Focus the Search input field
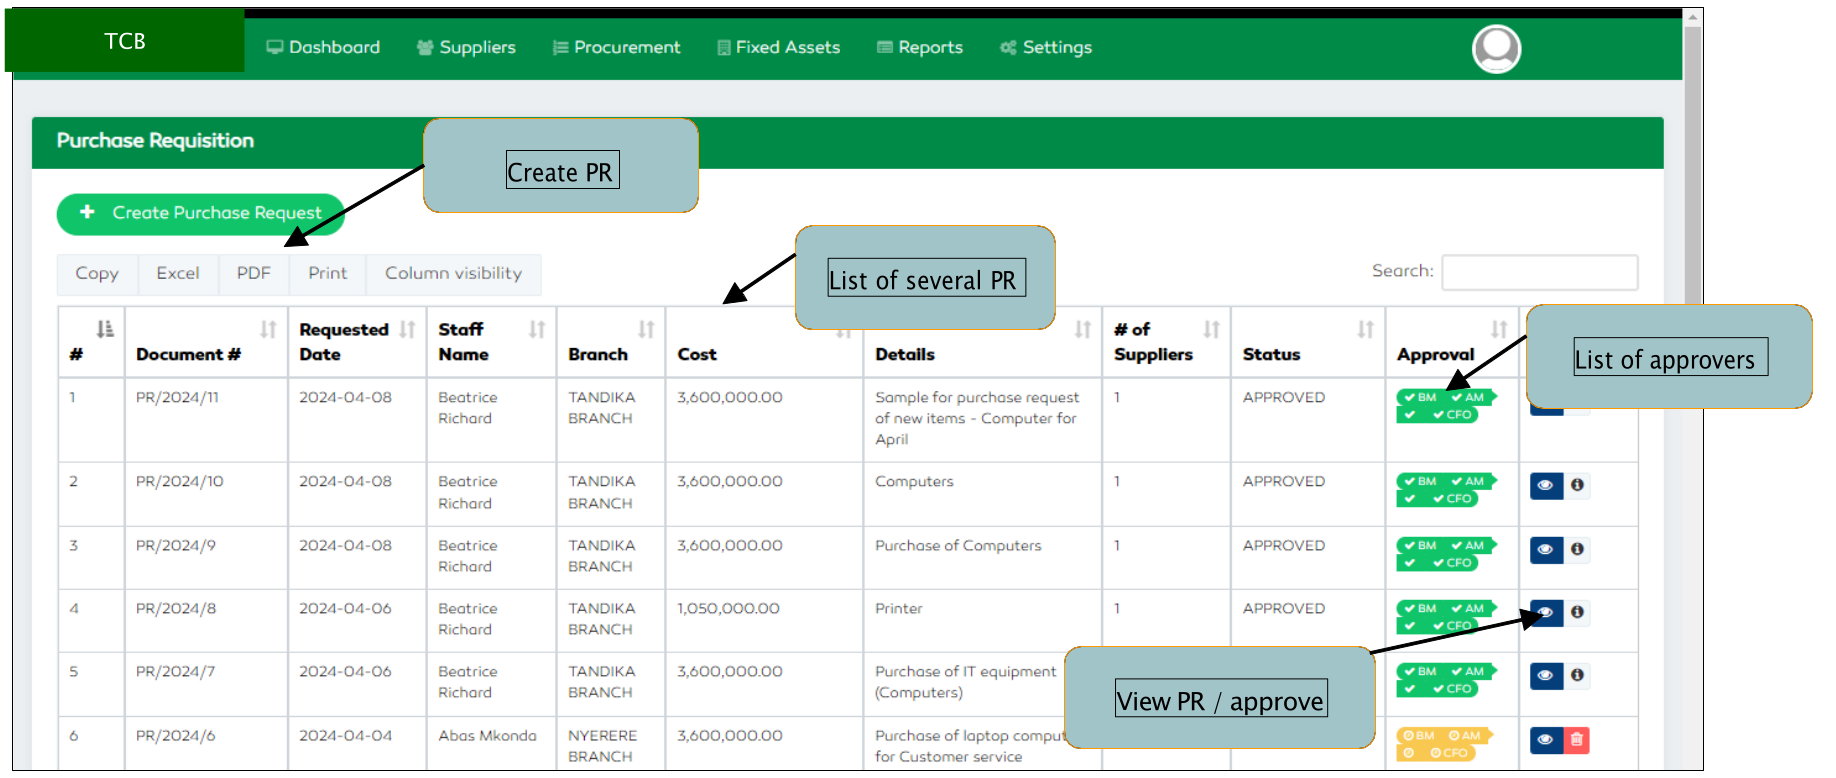 [1540, 272]
